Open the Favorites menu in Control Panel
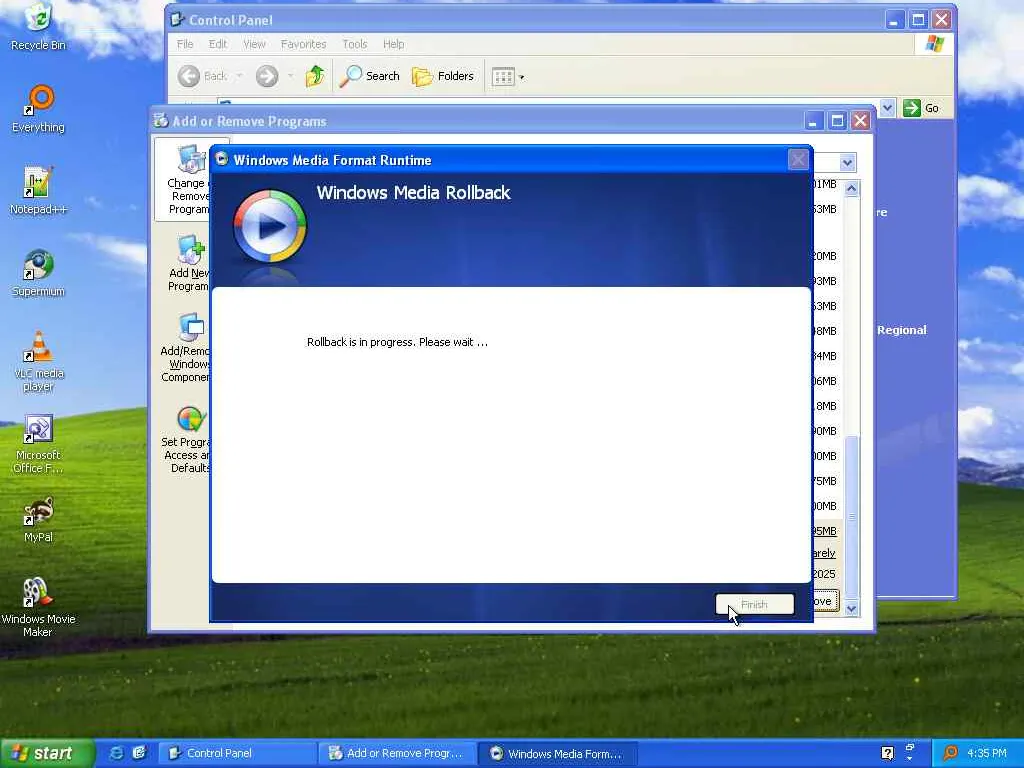This screenshot has height=768, width=1024. pos(303,44)
